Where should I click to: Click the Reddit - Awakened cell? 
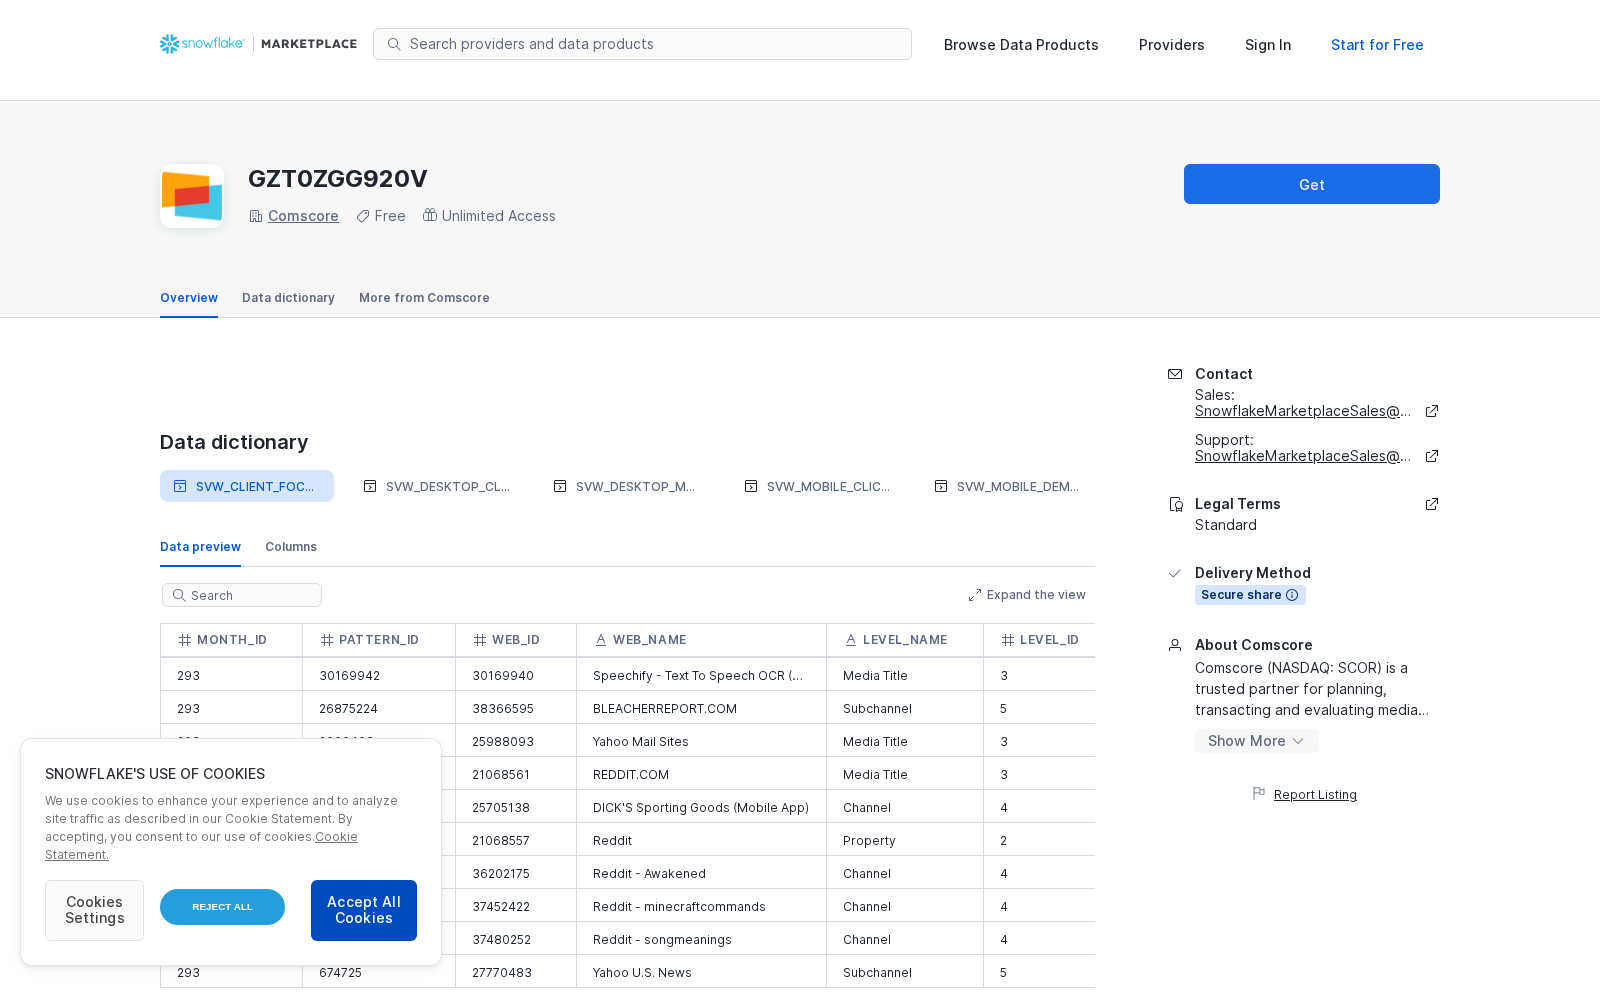pyautogui.click(x=701, y=874)
